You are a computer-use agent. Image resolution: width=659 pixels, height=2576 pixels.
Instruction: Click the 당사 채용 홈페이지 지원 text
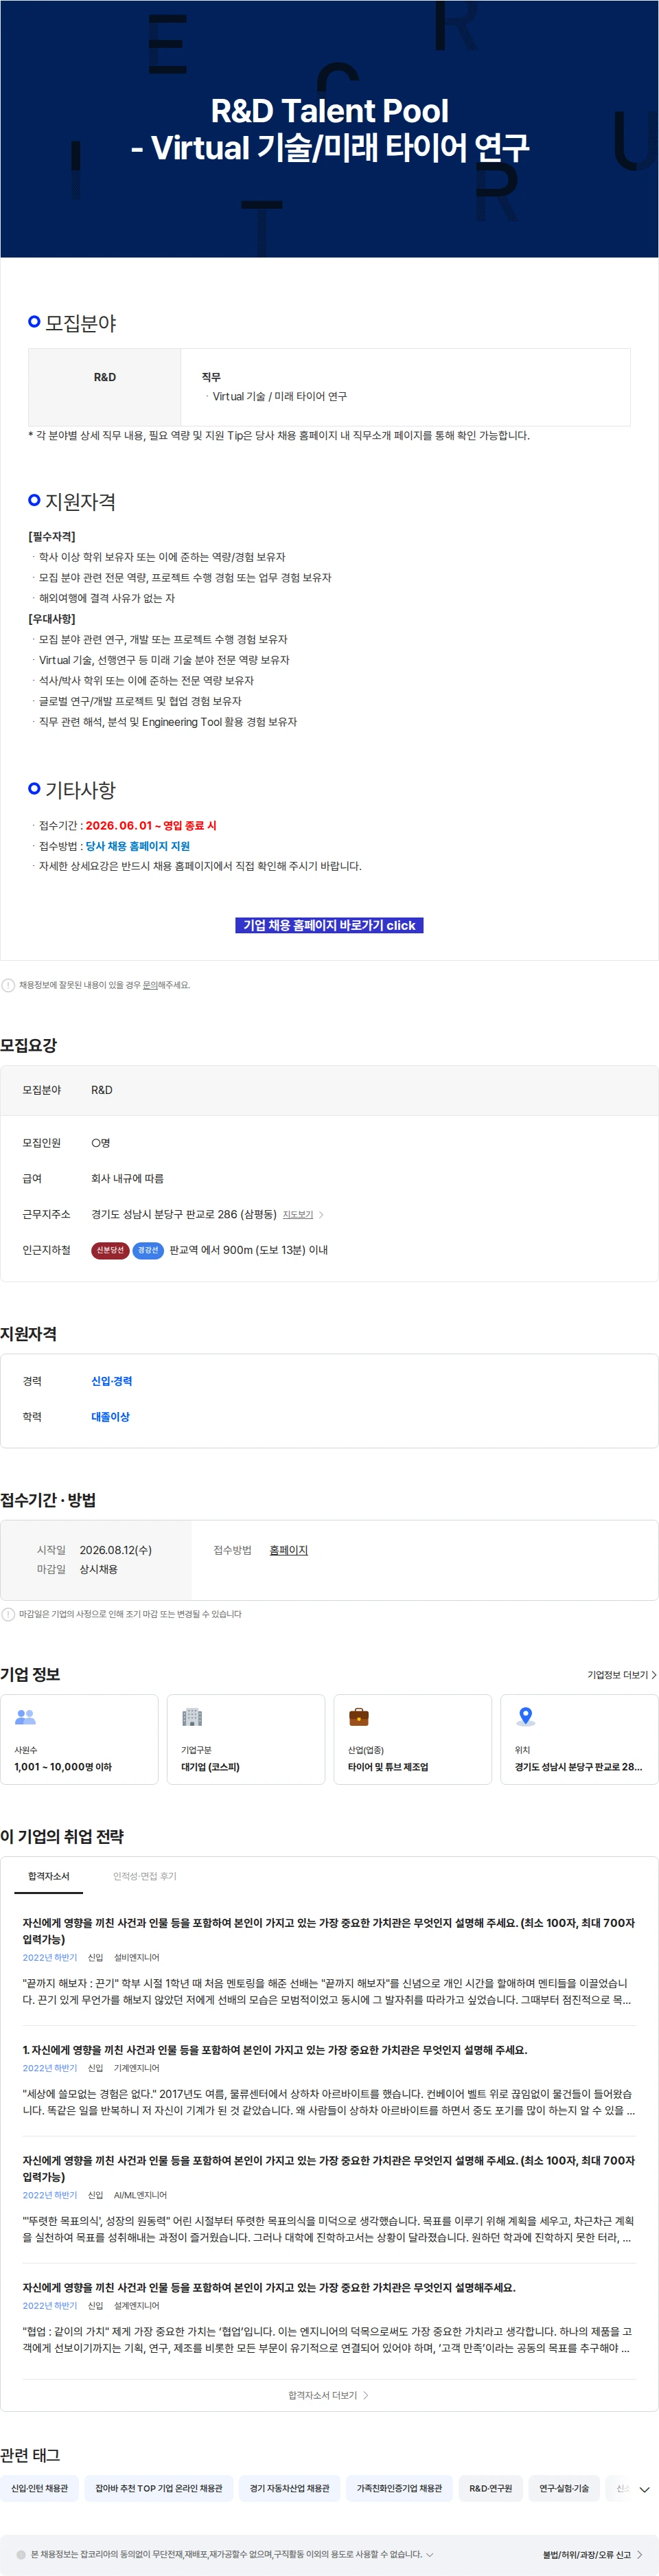tap(137, 846)
